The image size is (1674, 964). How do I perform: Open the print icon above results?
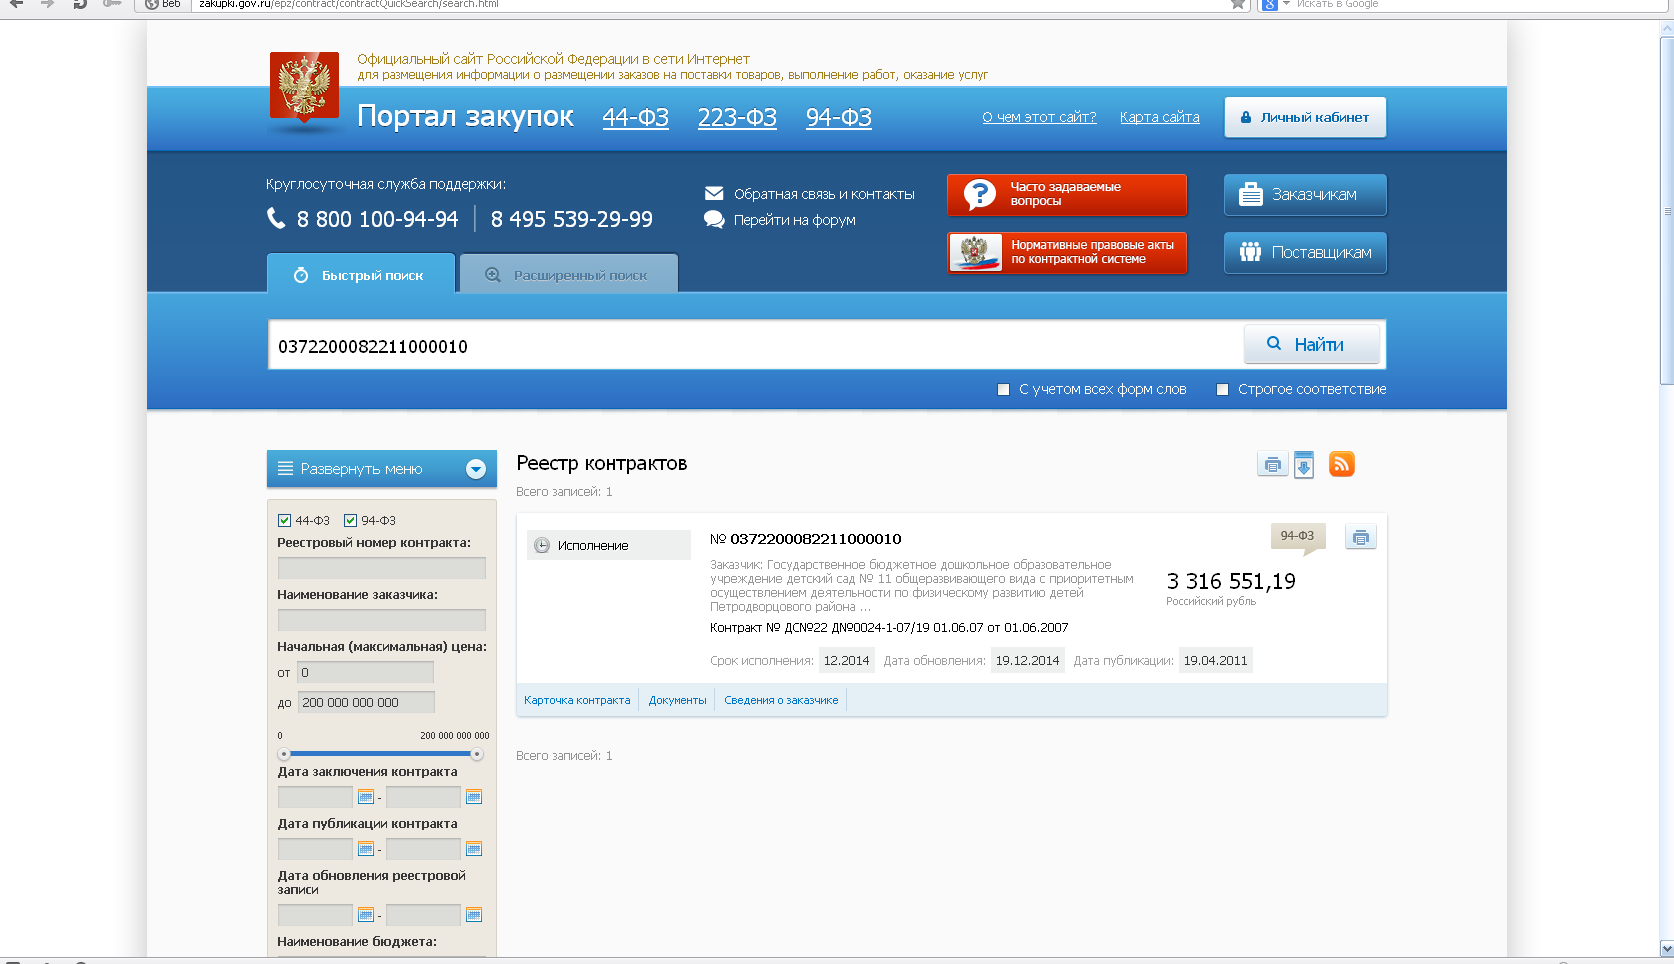(1272, 464)
